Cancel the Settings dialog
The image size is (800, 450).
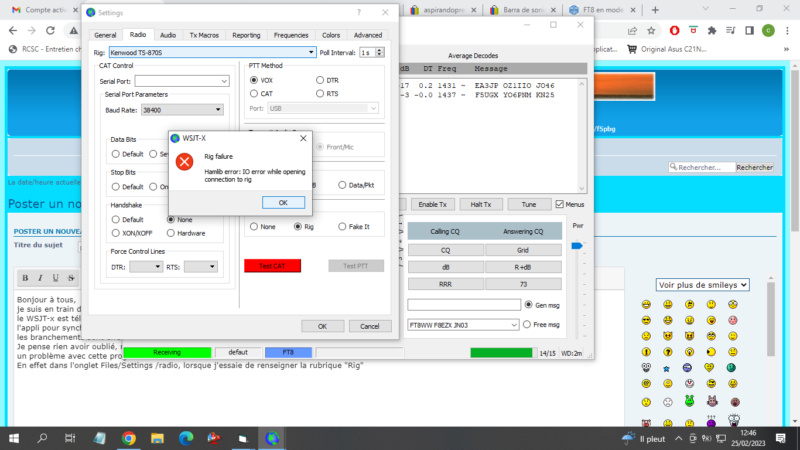click(369, 326)
